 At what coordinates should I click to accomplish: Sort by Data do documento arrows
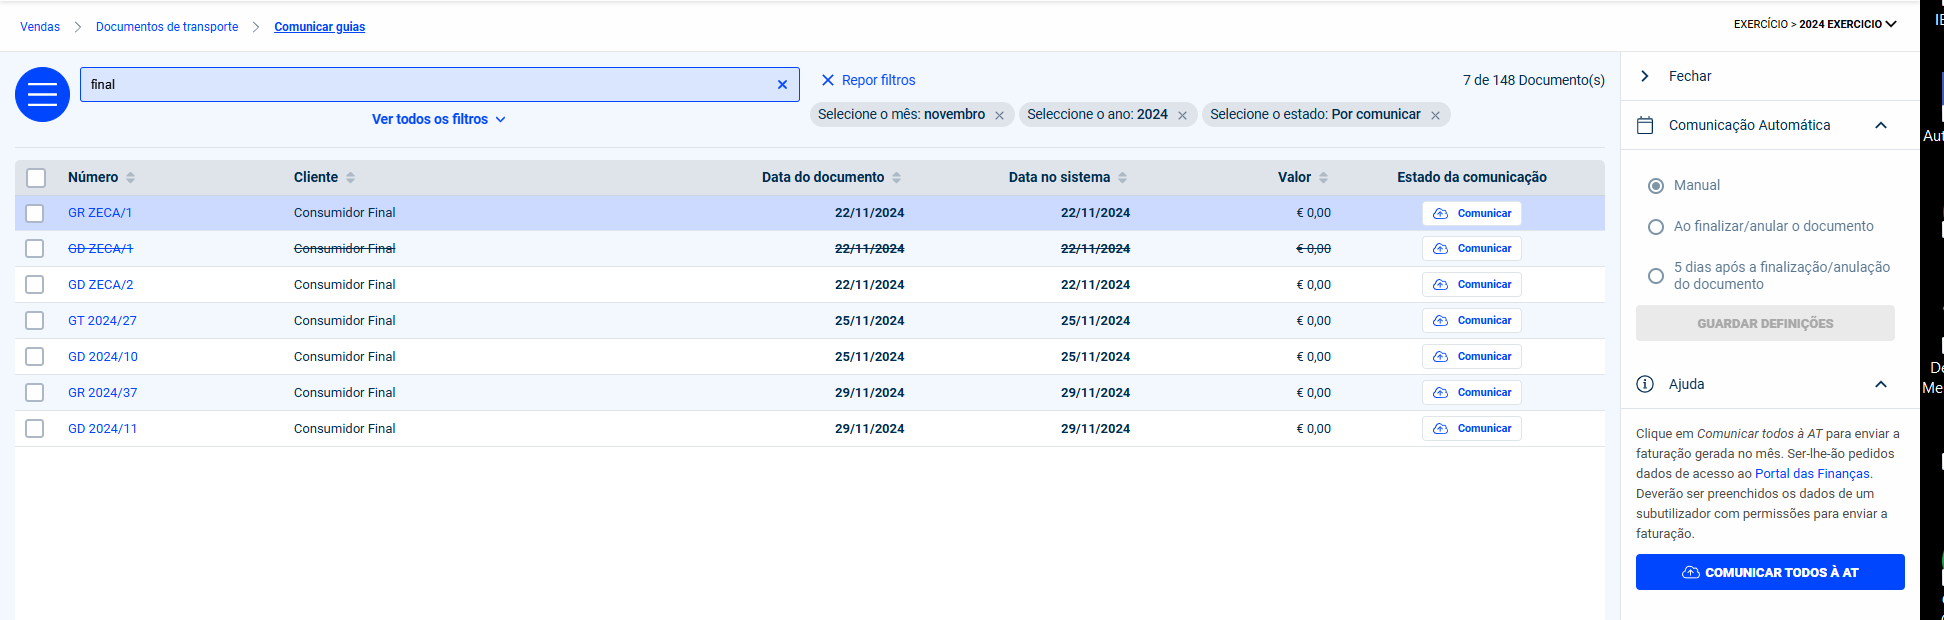coord(896,178)
